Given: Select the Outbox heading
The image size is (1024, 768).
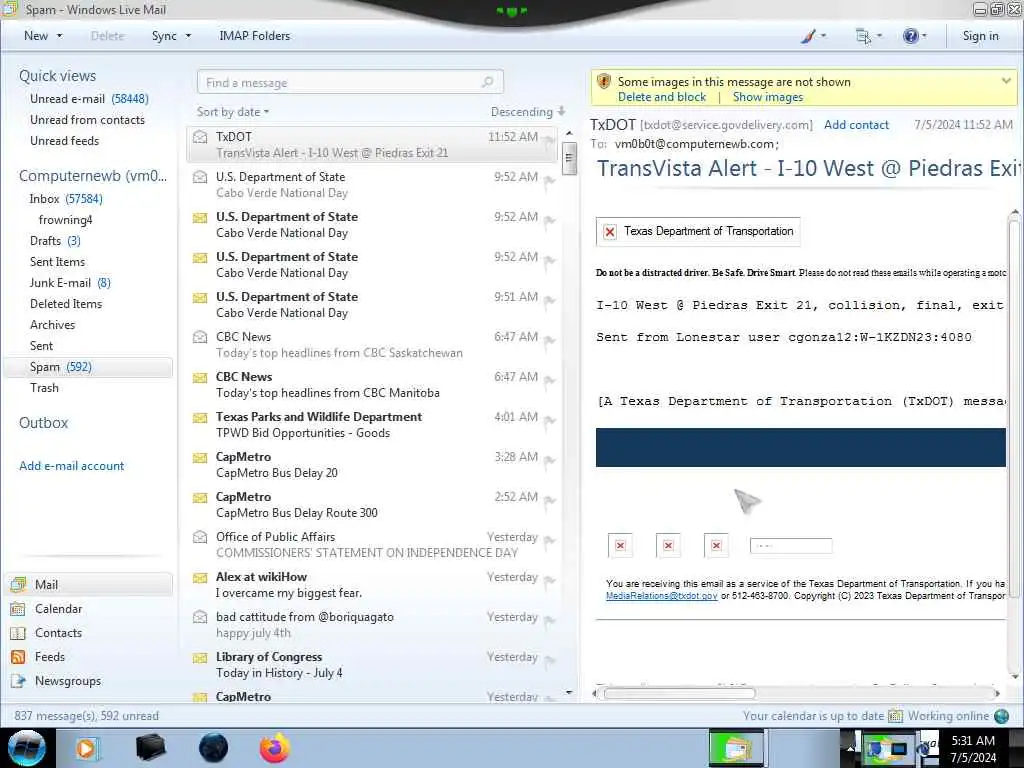Looking at the screenshot, I should 43,423.
